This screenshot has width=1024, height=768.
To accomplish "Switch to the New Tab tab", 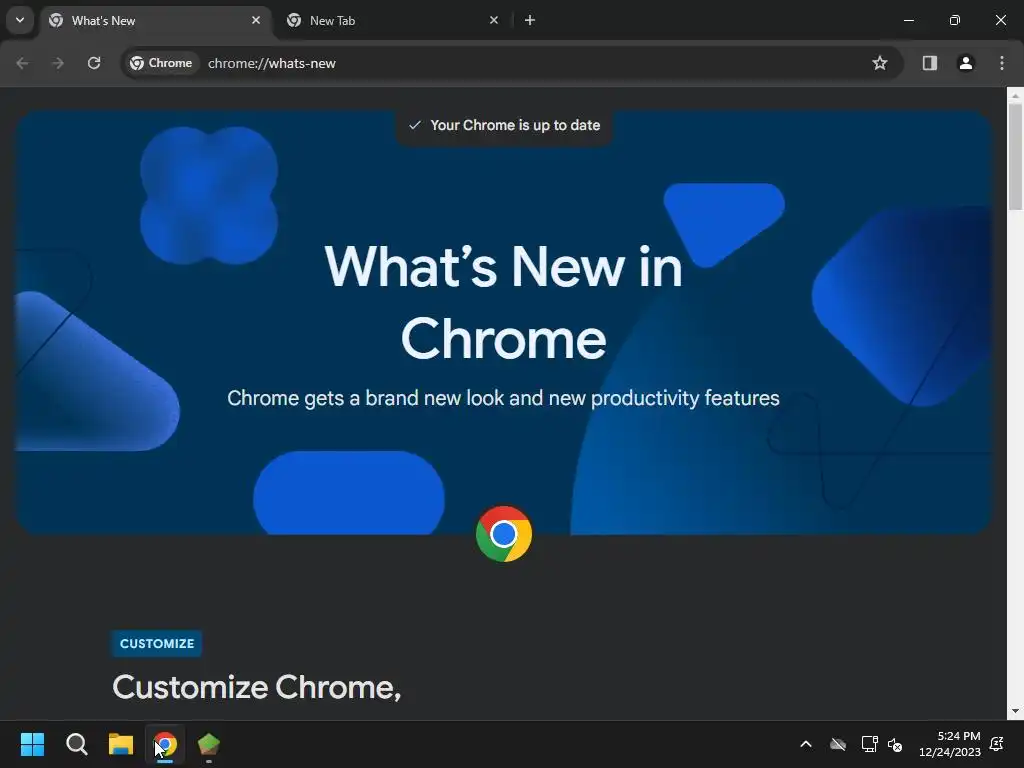I will pos(394,21).
